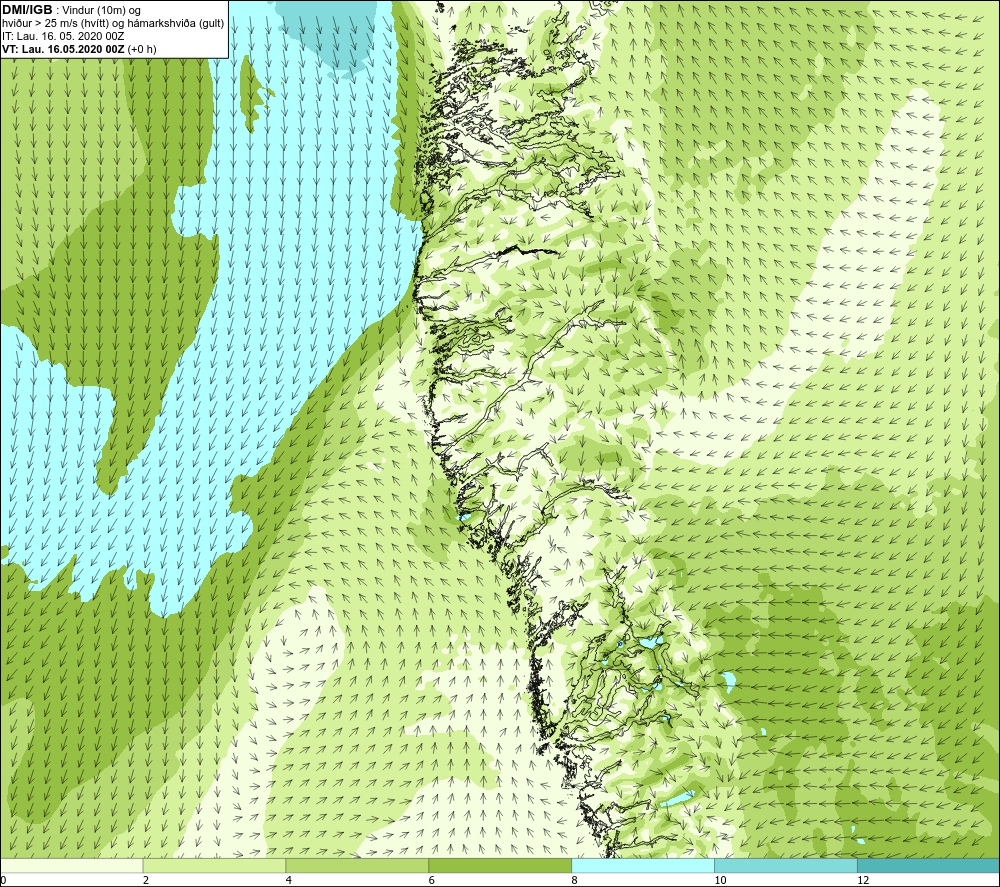The width and height of the screenshot is (1000, 887).
Task: Click the 'VT: Lau. 16.05.2020 00Z' line
Action: [x=63, y=49]
